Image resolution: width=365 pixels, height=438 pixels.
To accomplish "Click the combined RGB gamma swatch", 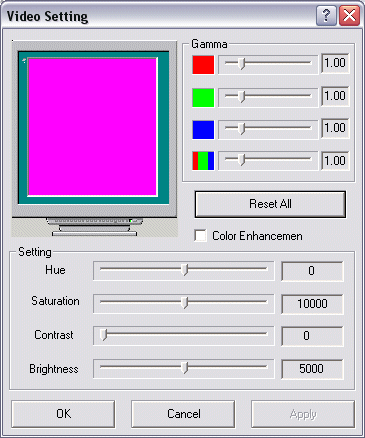I will click(203, 161).
